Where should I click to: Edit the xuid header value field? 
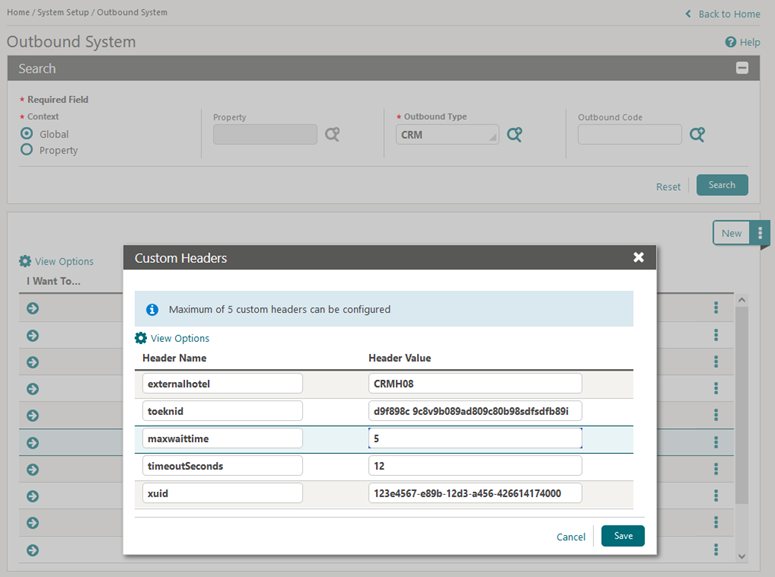click(475, 493)
